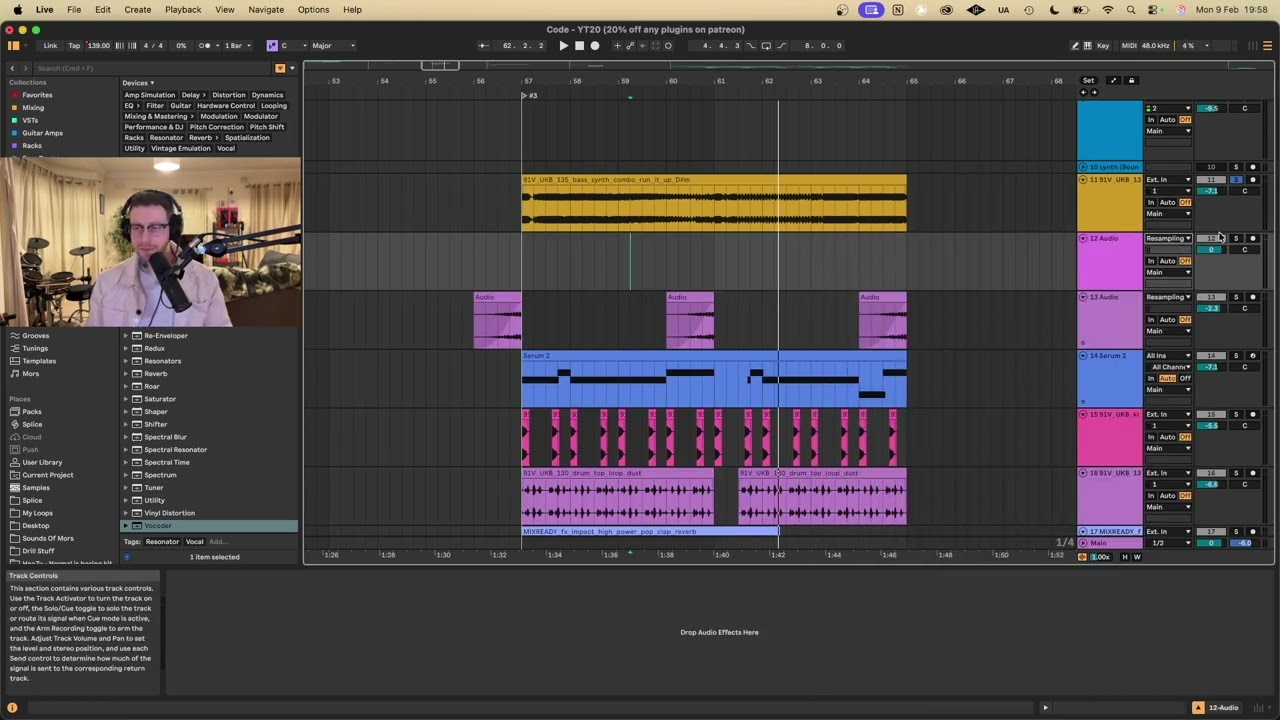Screen dimensions: 1280x720
Task: Click the automation arm icon
Action: click(x=630, y=45)
